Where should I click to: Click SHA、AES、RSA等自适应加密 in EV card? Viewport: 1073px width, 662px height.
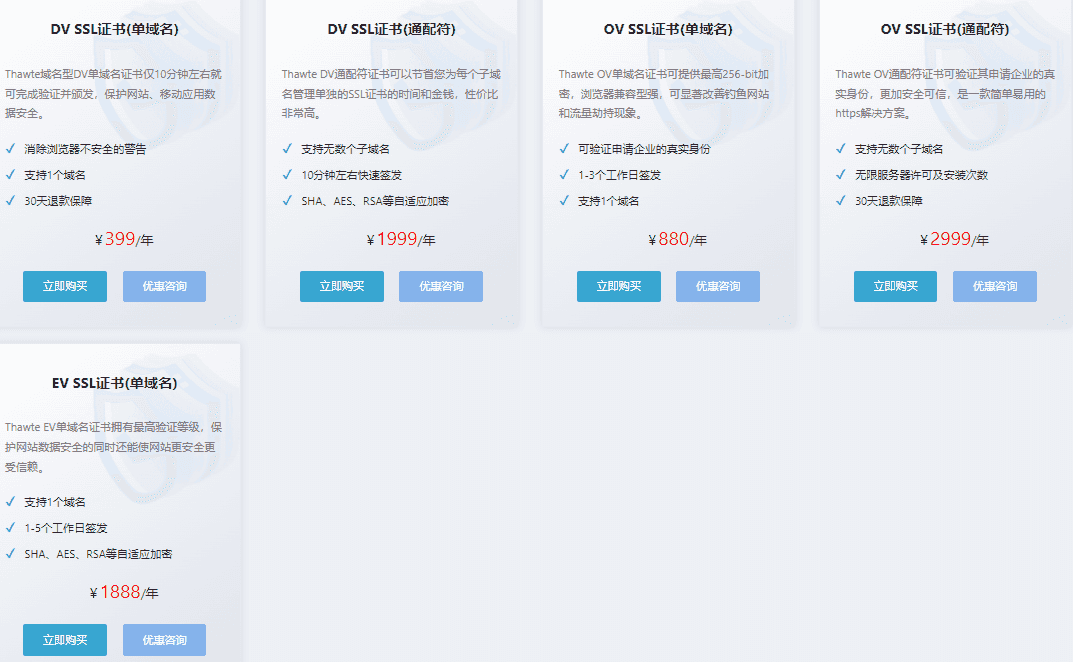[x=98, y=555]
